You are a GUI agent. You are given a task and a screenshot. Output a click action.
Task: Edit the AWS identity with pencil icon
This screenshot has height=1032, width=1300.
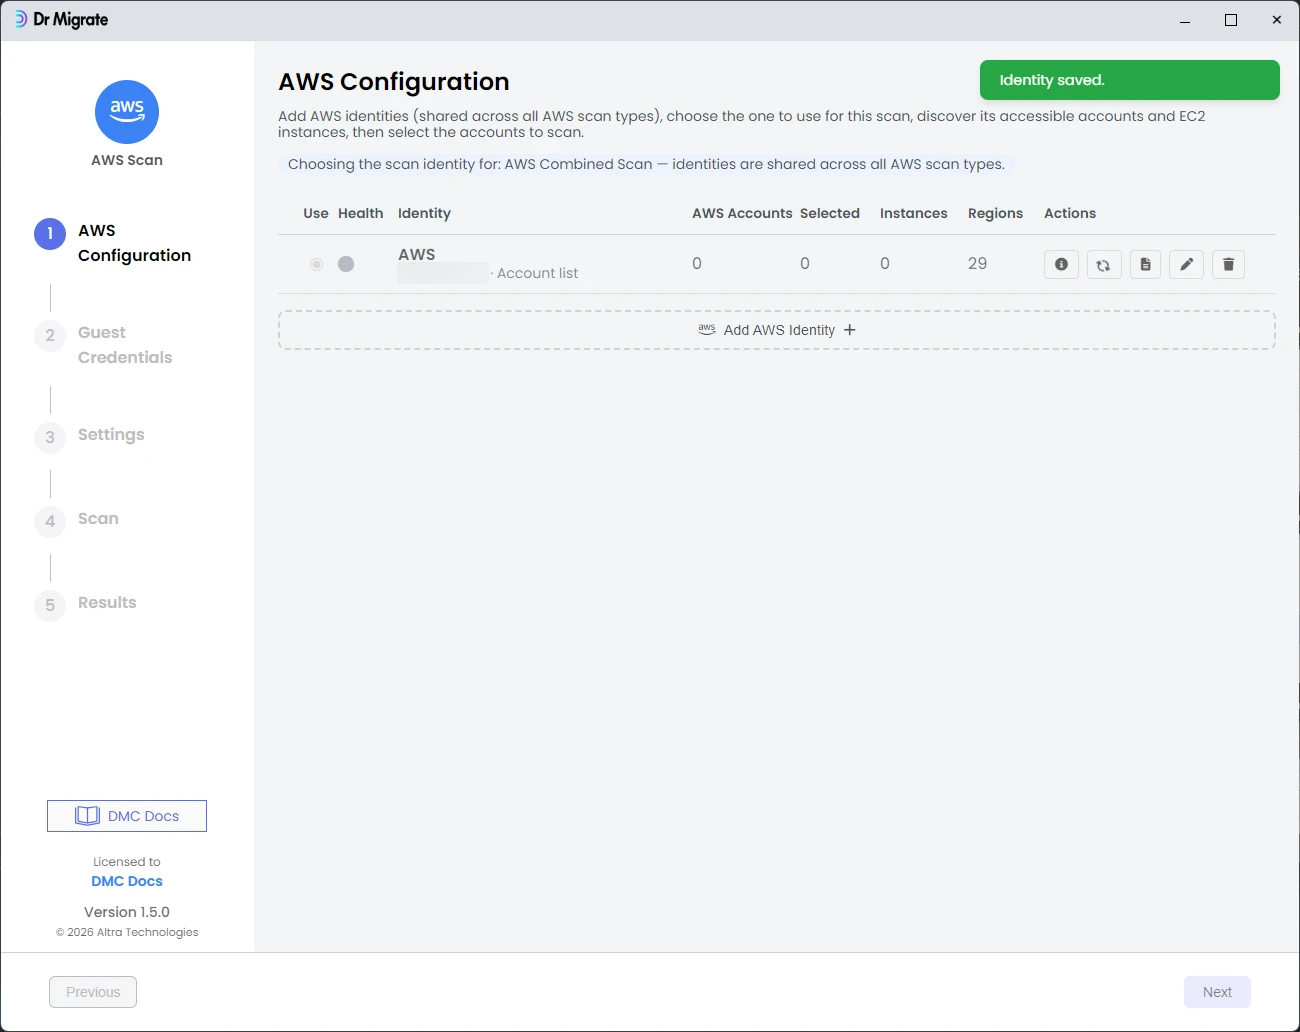pyautogui.click(x=1186, y=264)
